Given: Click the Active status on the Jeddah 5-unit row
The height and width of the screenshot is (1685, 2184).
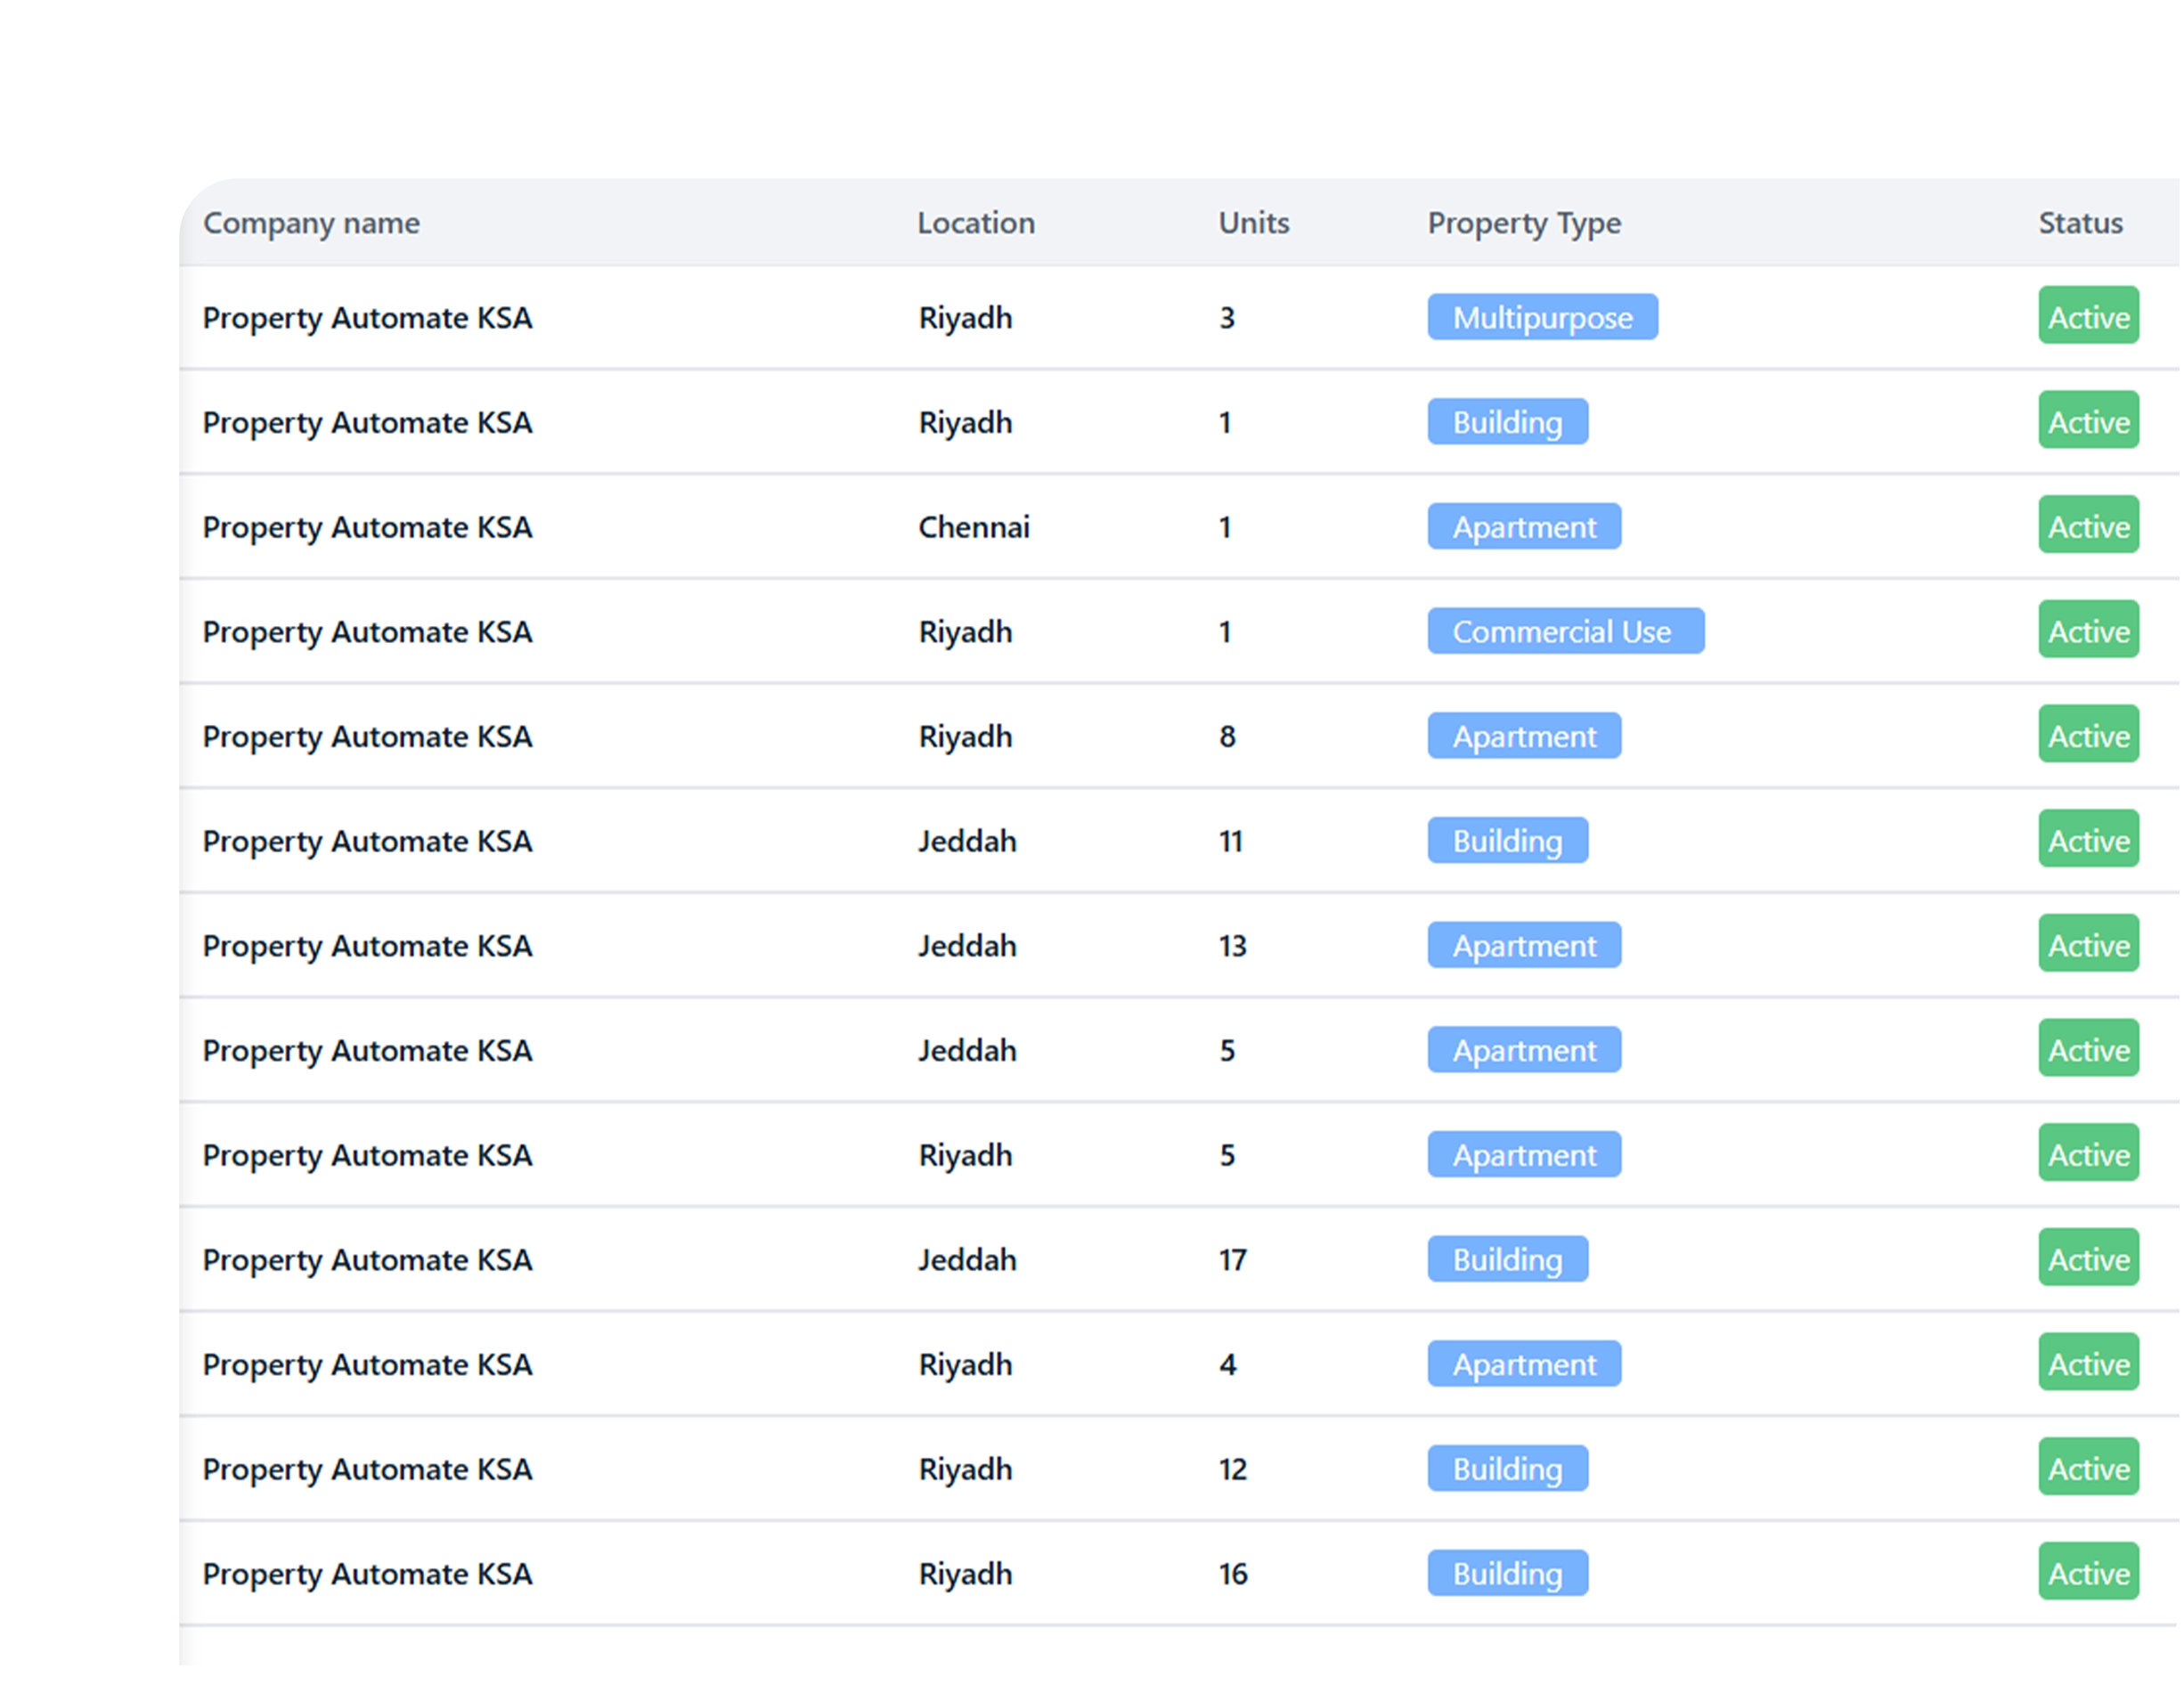Looking at the screenshot, I should [x=2088, y=1049].
